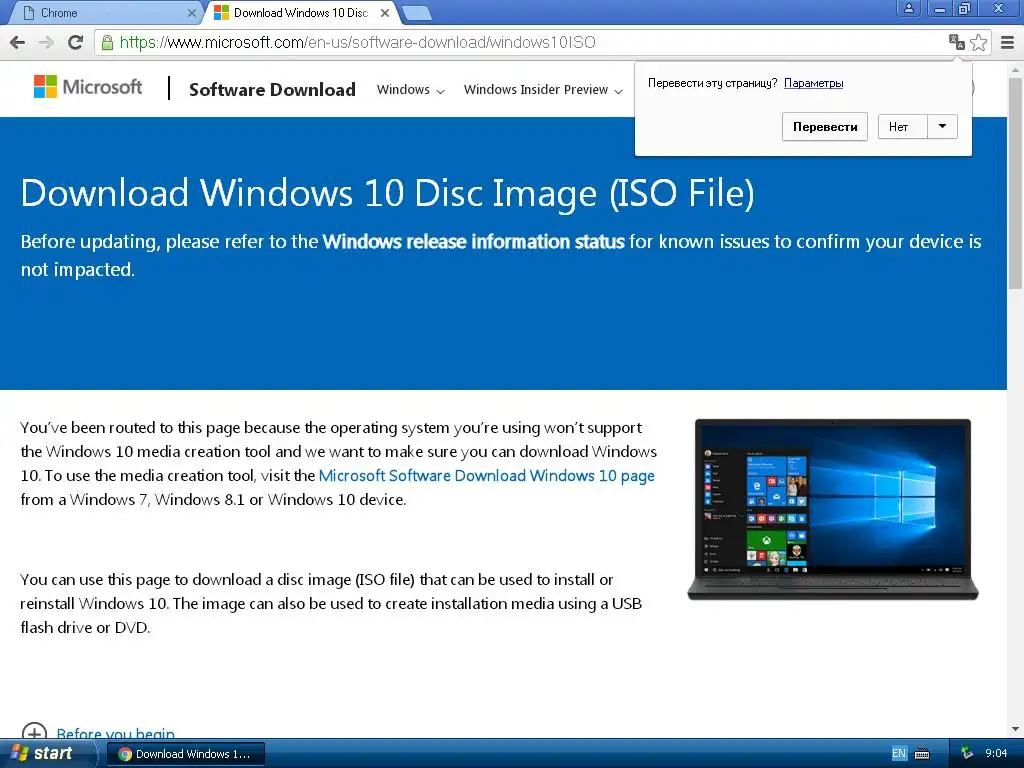Viewport: 1024px width, 768px height.
Task: Click the browser forward arrow
Action: tap(46, 42)
